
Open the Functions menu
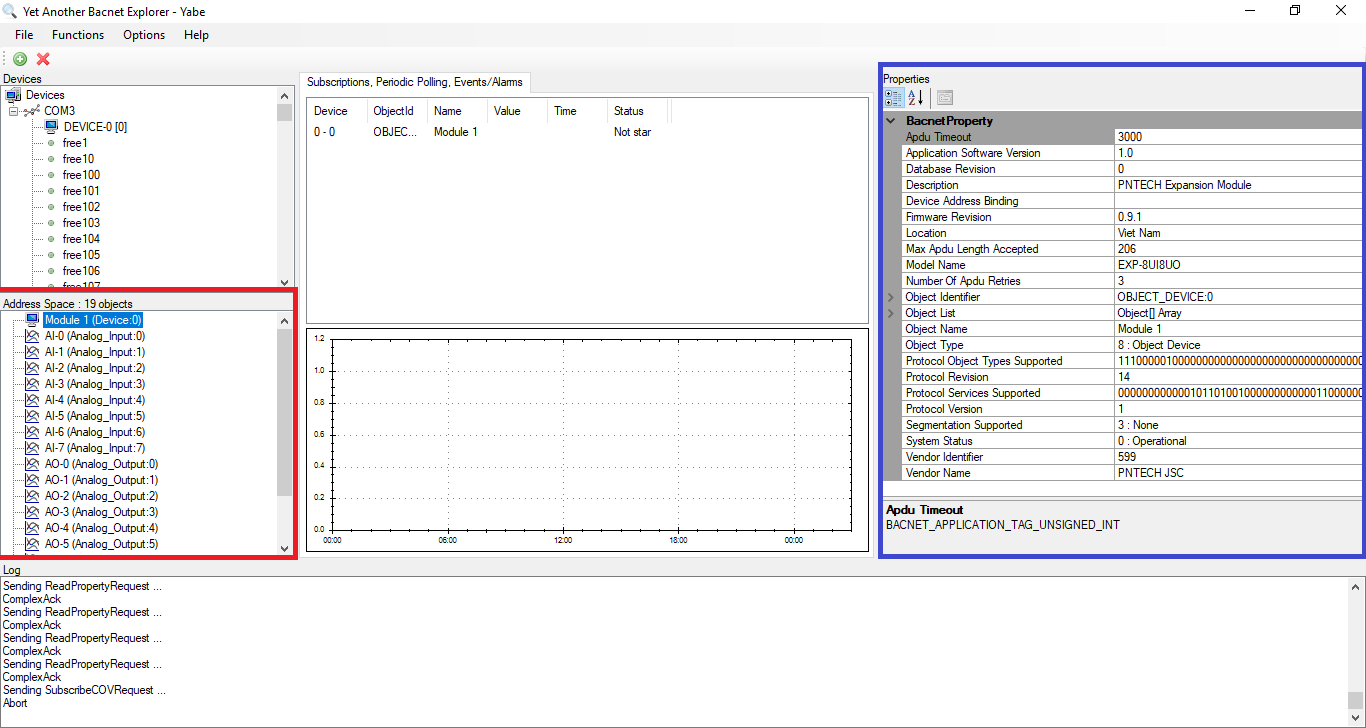78,34
